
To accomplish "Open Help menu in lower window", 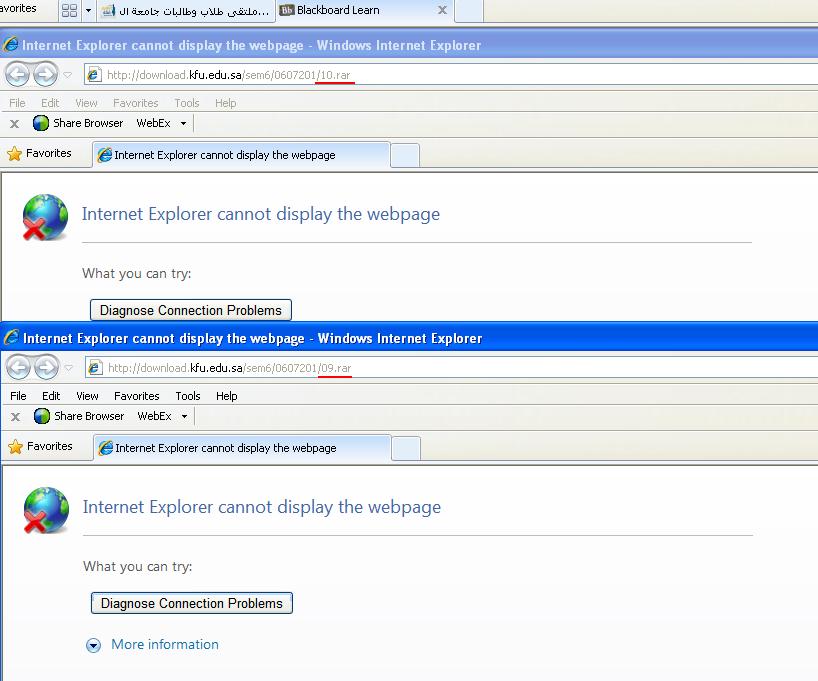I will 226,396.
